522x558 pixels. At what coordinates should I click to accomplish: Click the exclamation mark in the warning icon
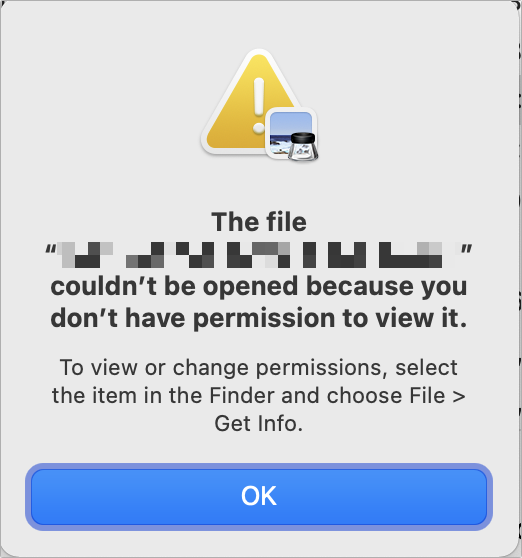259,106
